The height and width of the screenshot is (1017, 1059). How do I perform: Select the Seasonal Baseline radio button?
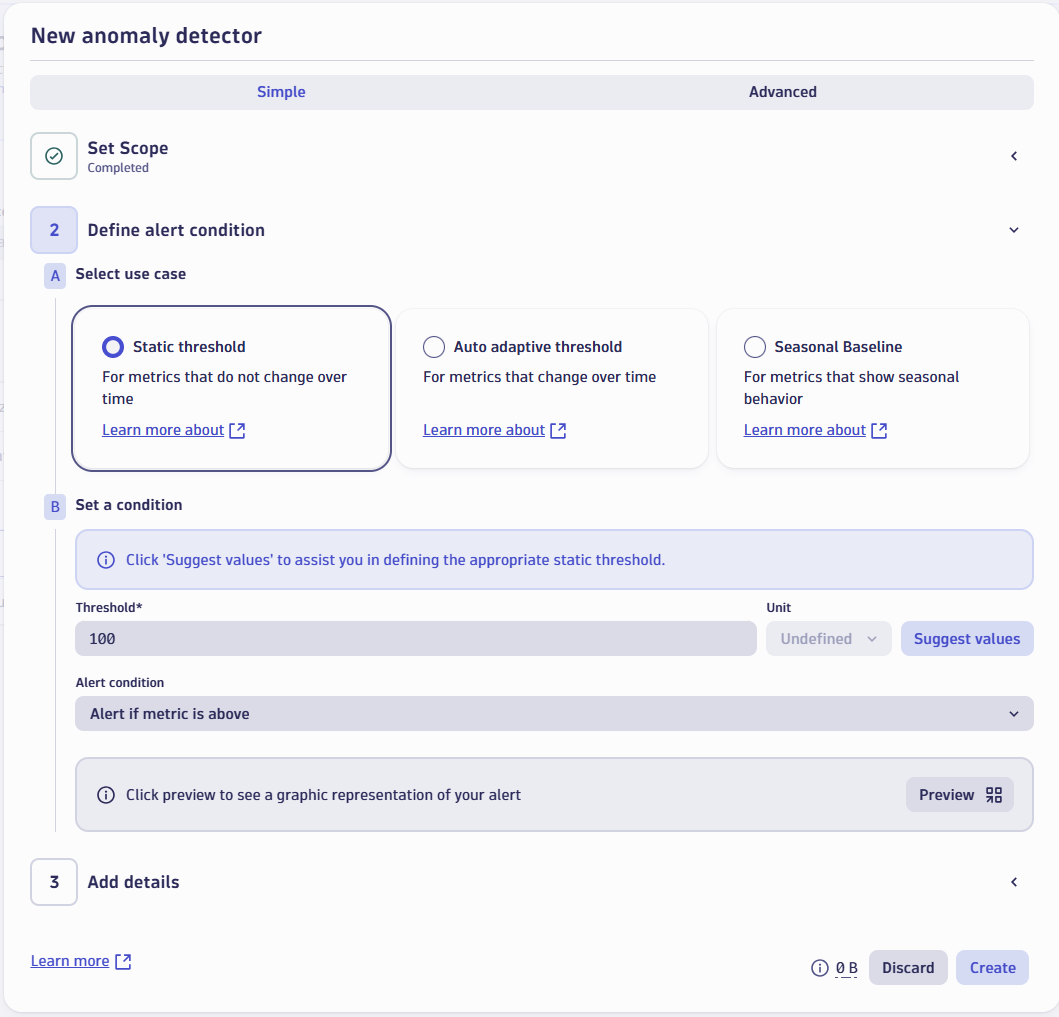click(x=755, y=346)
